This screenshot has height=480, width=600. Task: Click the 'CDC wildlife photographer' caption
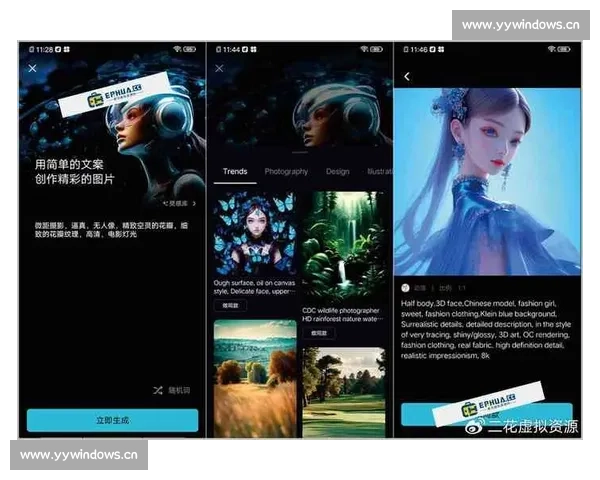point(342,315)
